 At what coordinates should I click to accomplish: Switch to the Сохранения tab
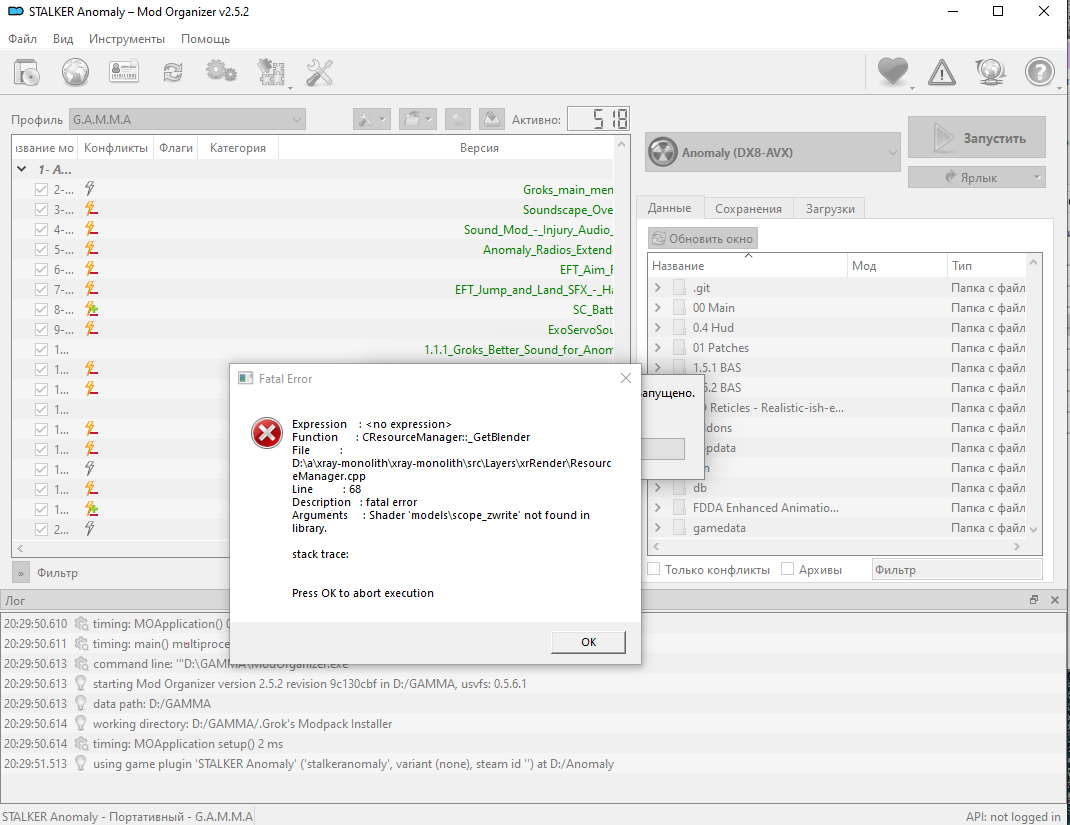[x=748, y=209]
